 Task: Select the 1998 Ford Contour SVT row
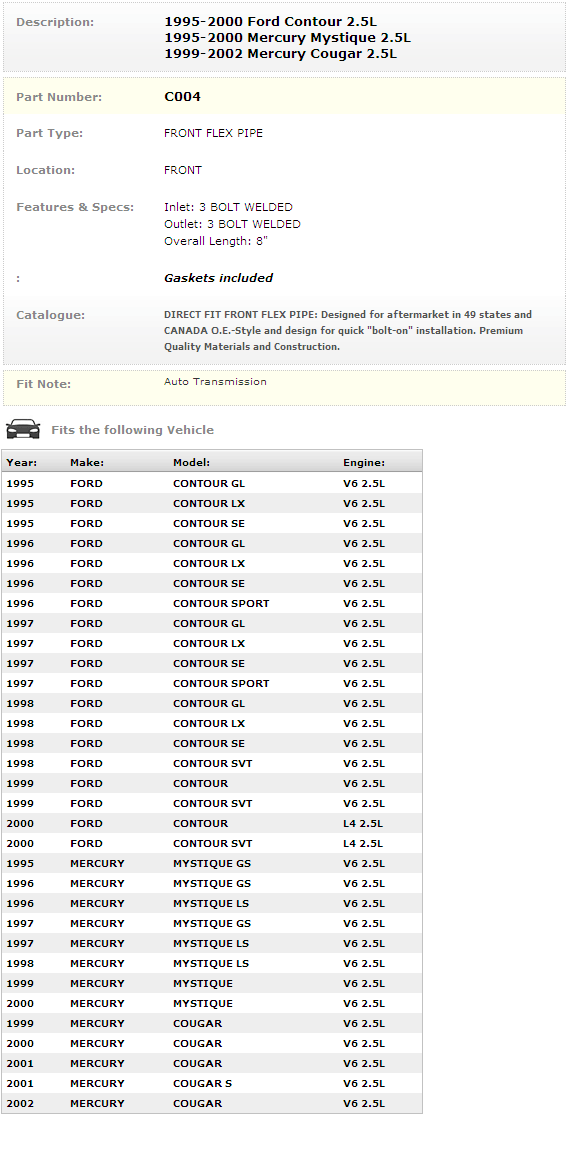pyautogui.click(x=212, y=764)
